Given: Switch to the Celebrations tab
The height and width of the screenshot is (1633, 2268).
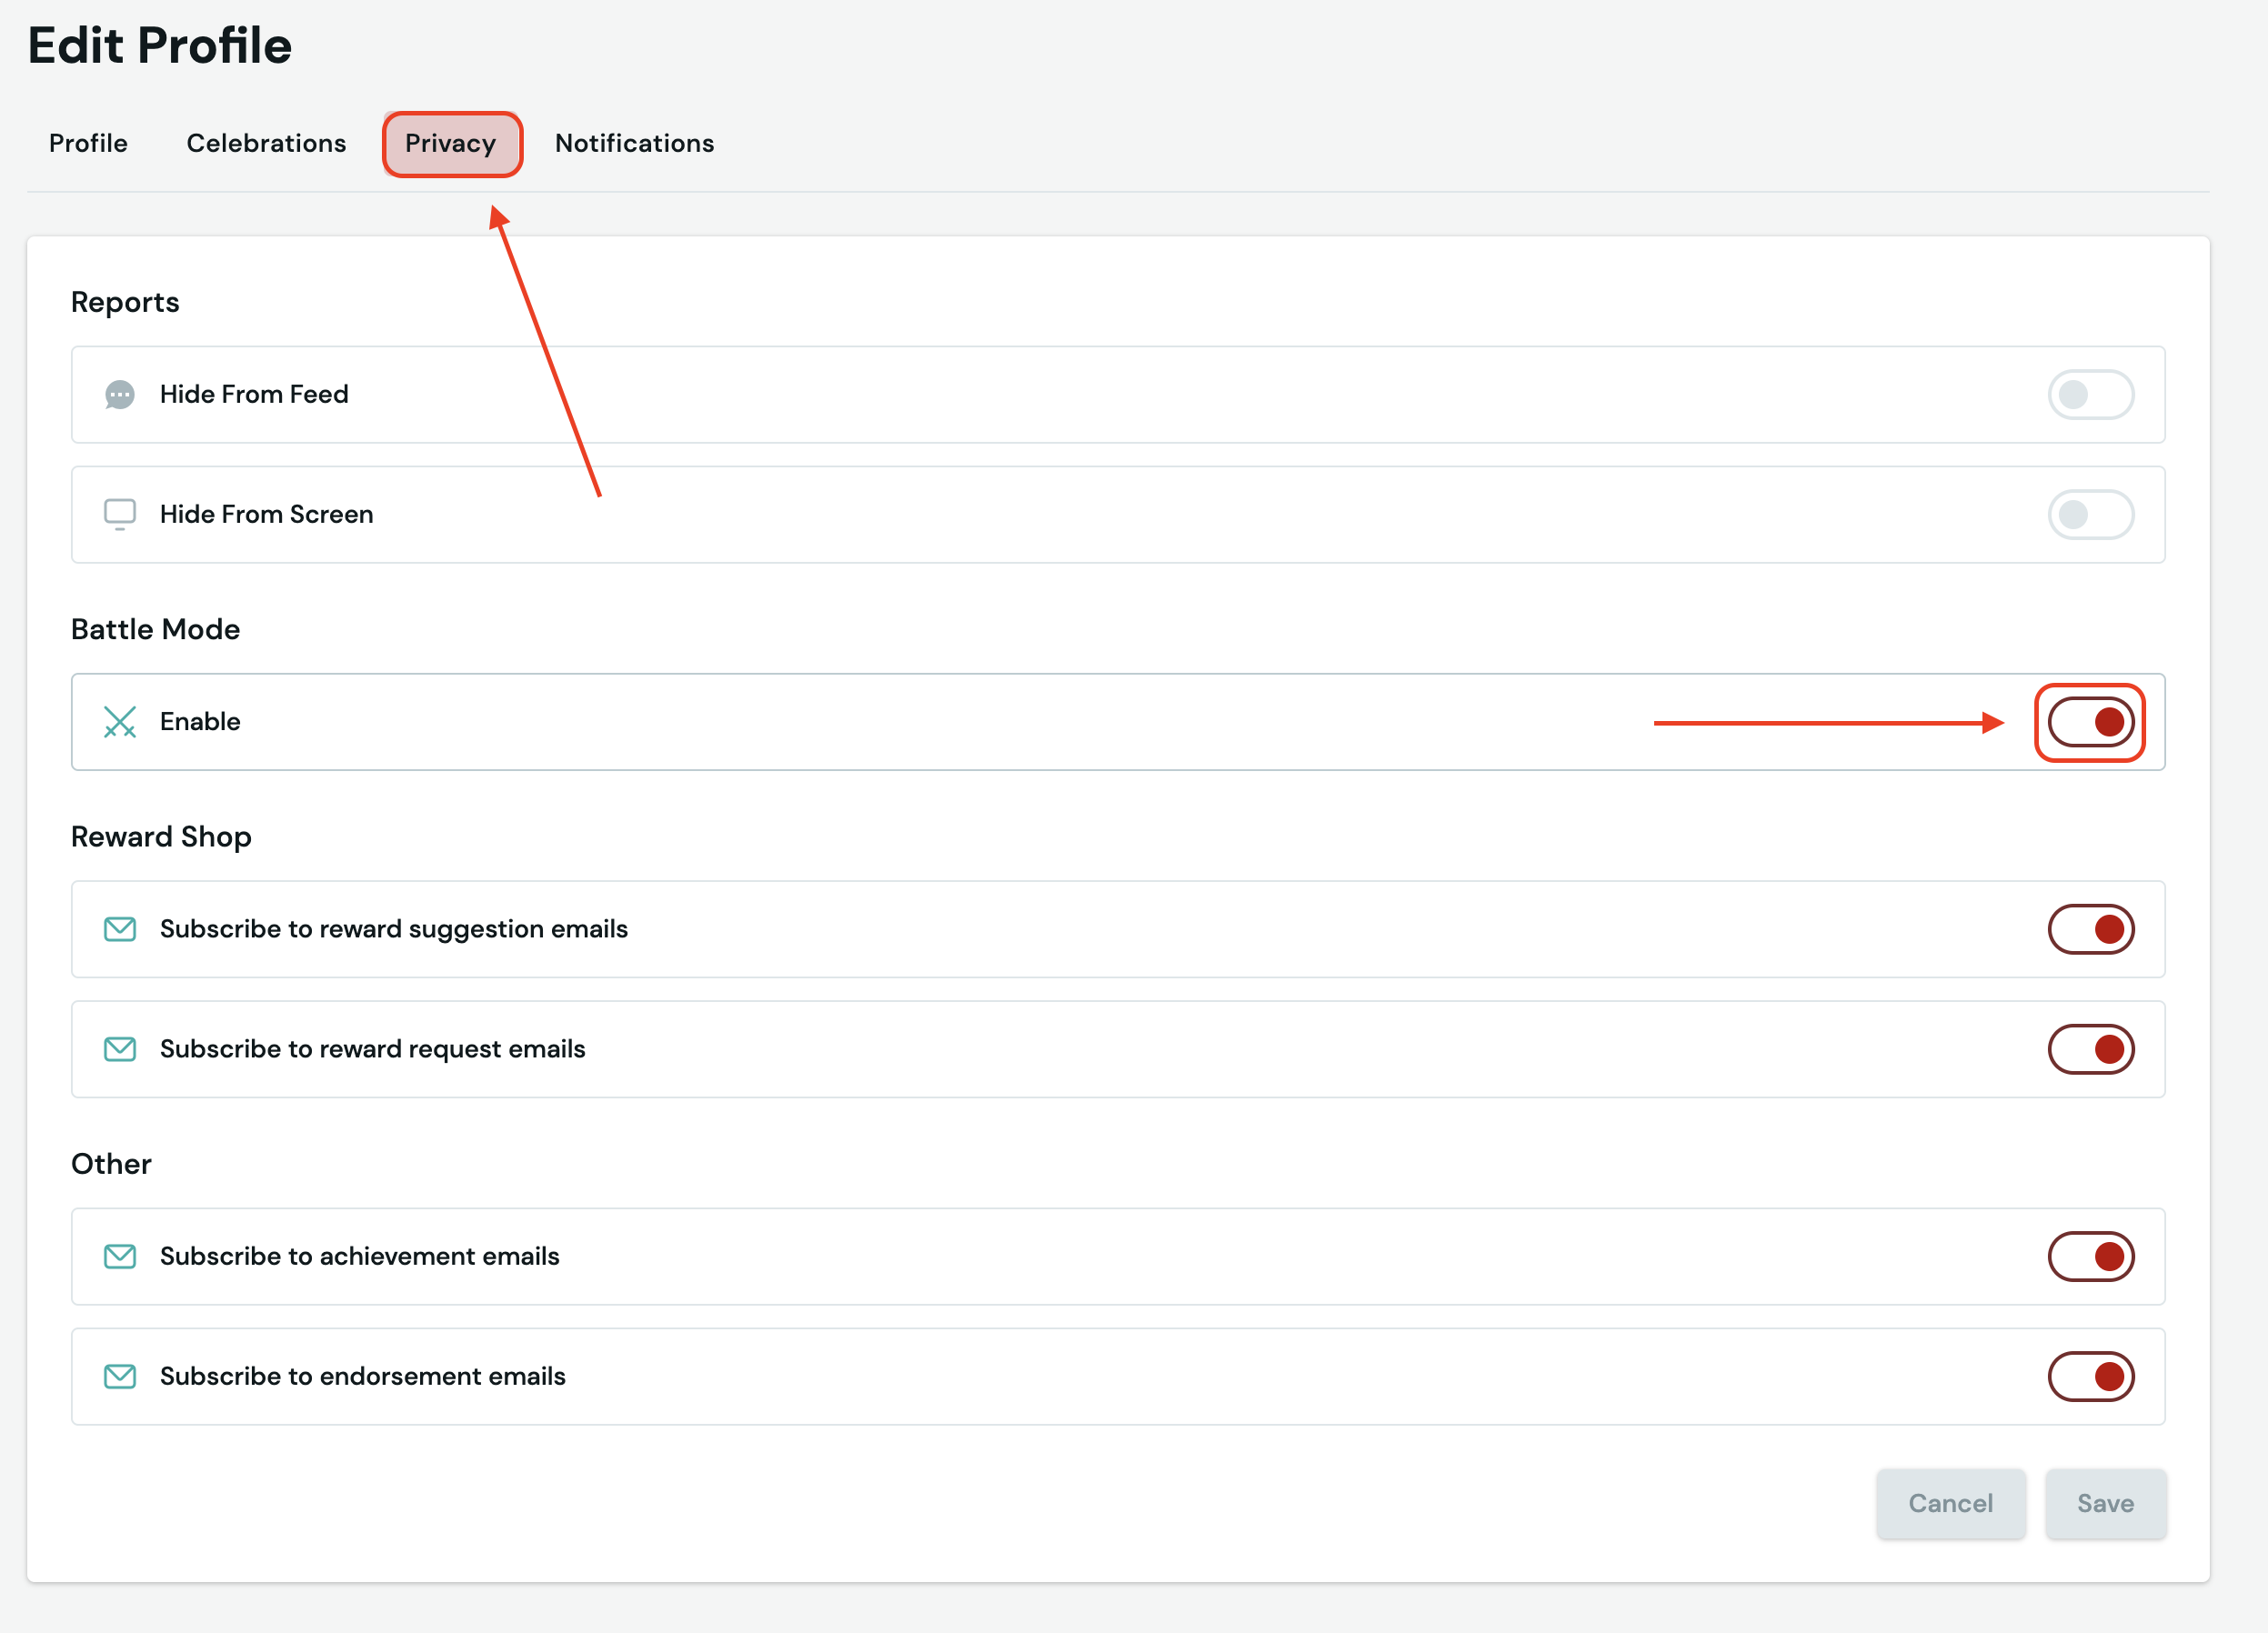Looking at the screenshot, I should (x=266, y=143).
